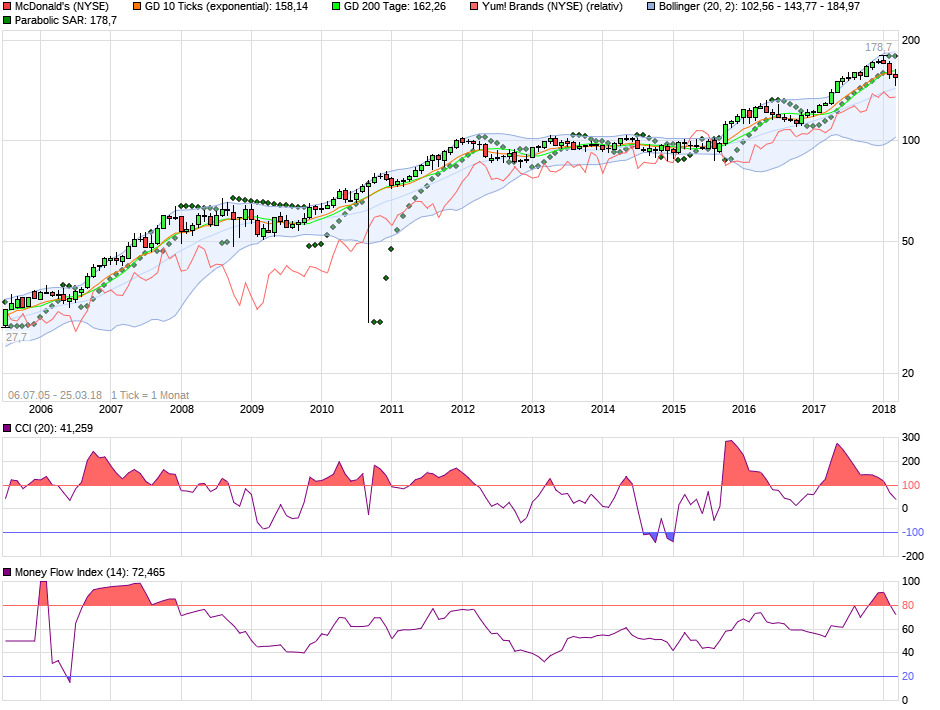Image resolution: width=940 pixels, height=710 pixels.
Task: Click the red McDonald's legend color square
Action: 7,6
